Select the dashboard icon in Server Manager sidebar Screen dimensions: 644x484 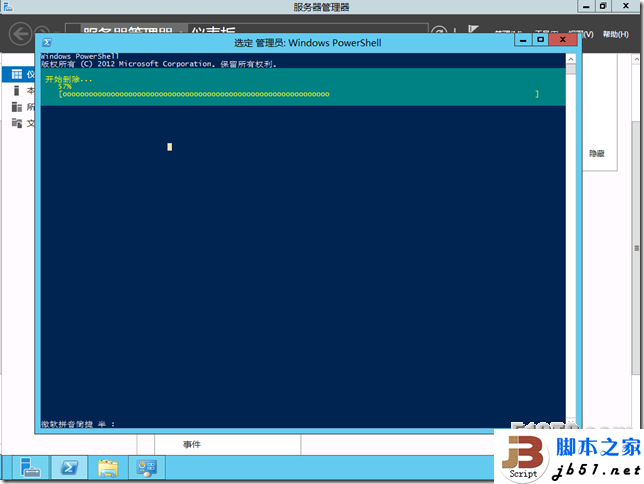17,74
